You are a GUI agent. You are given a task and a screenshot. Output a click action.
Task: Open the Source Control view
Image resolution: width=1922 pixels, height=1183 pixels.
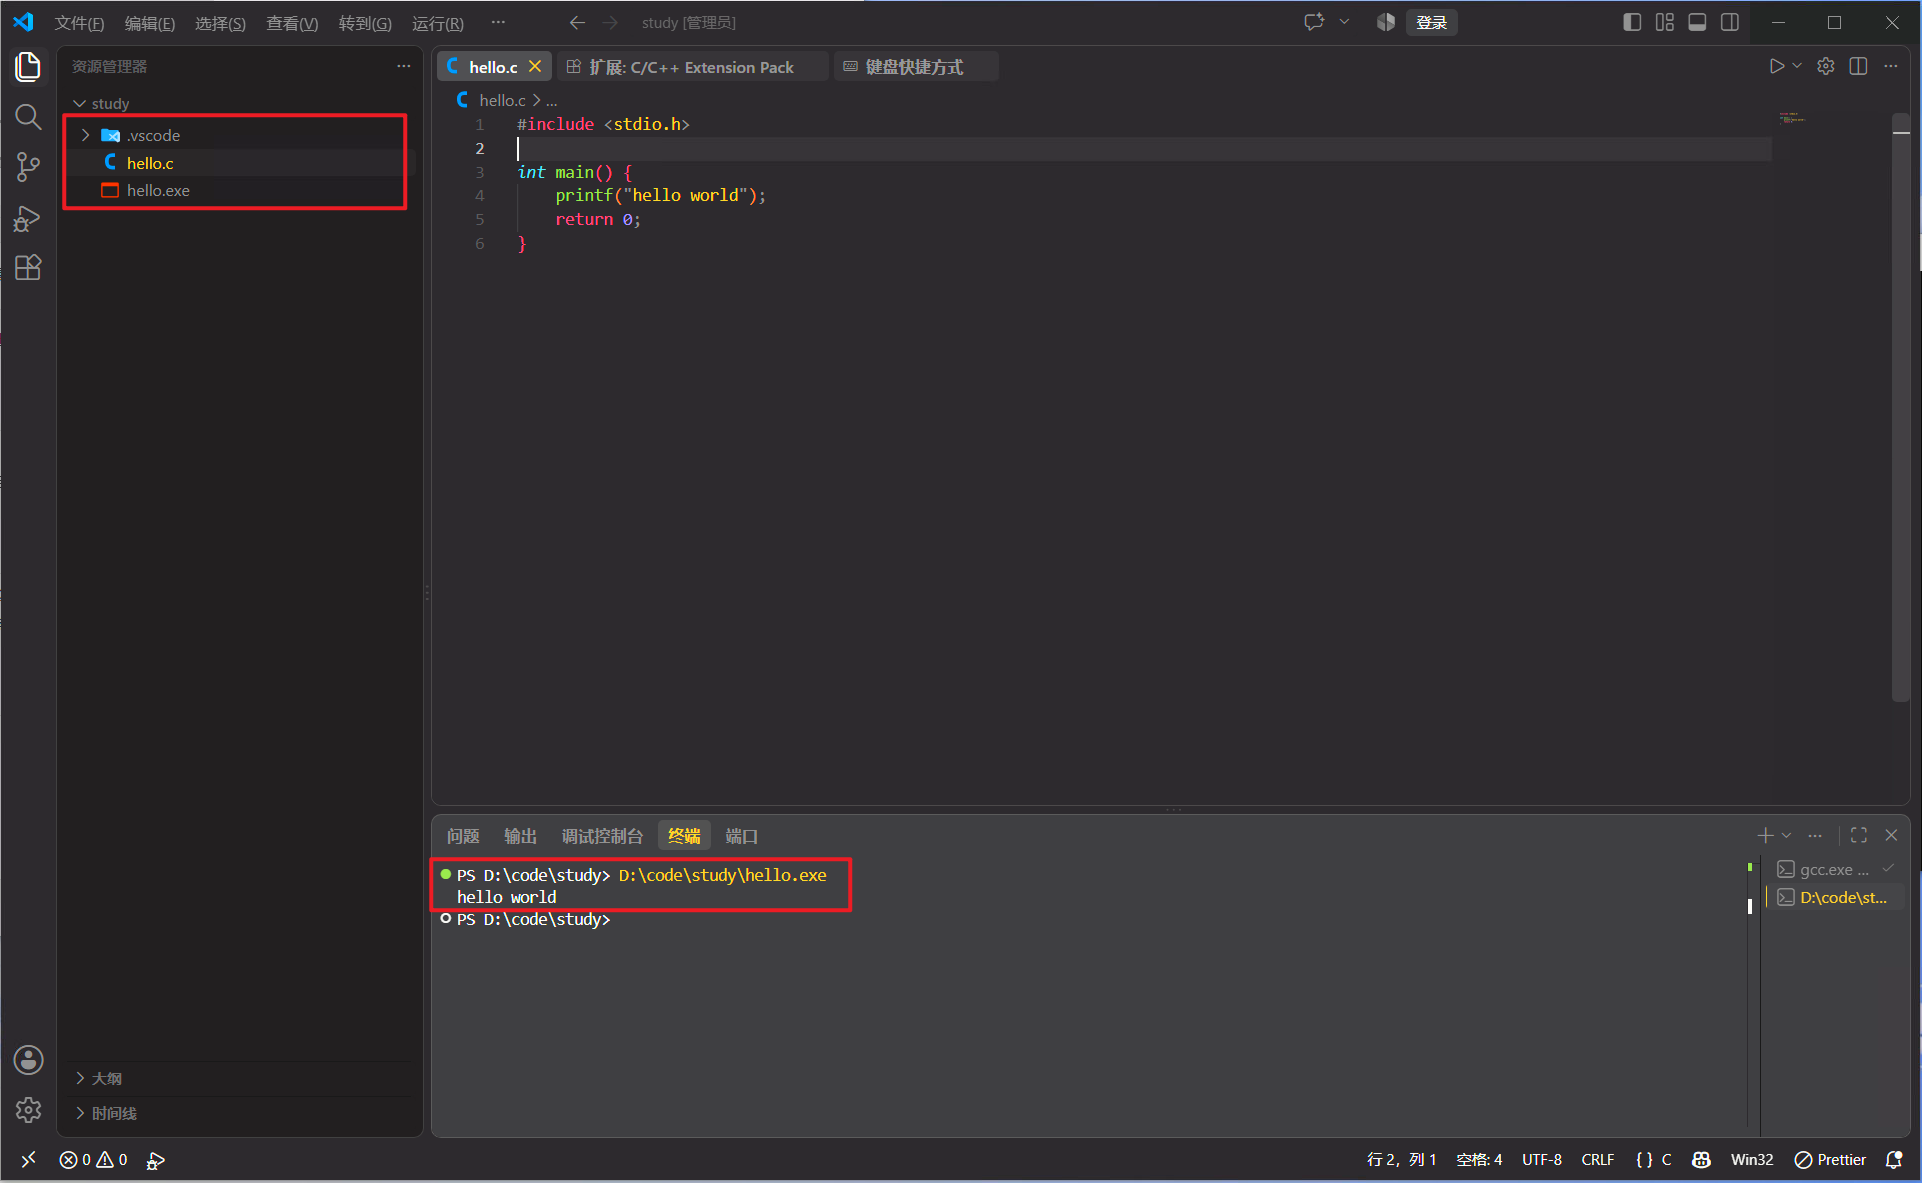point(28,167)
